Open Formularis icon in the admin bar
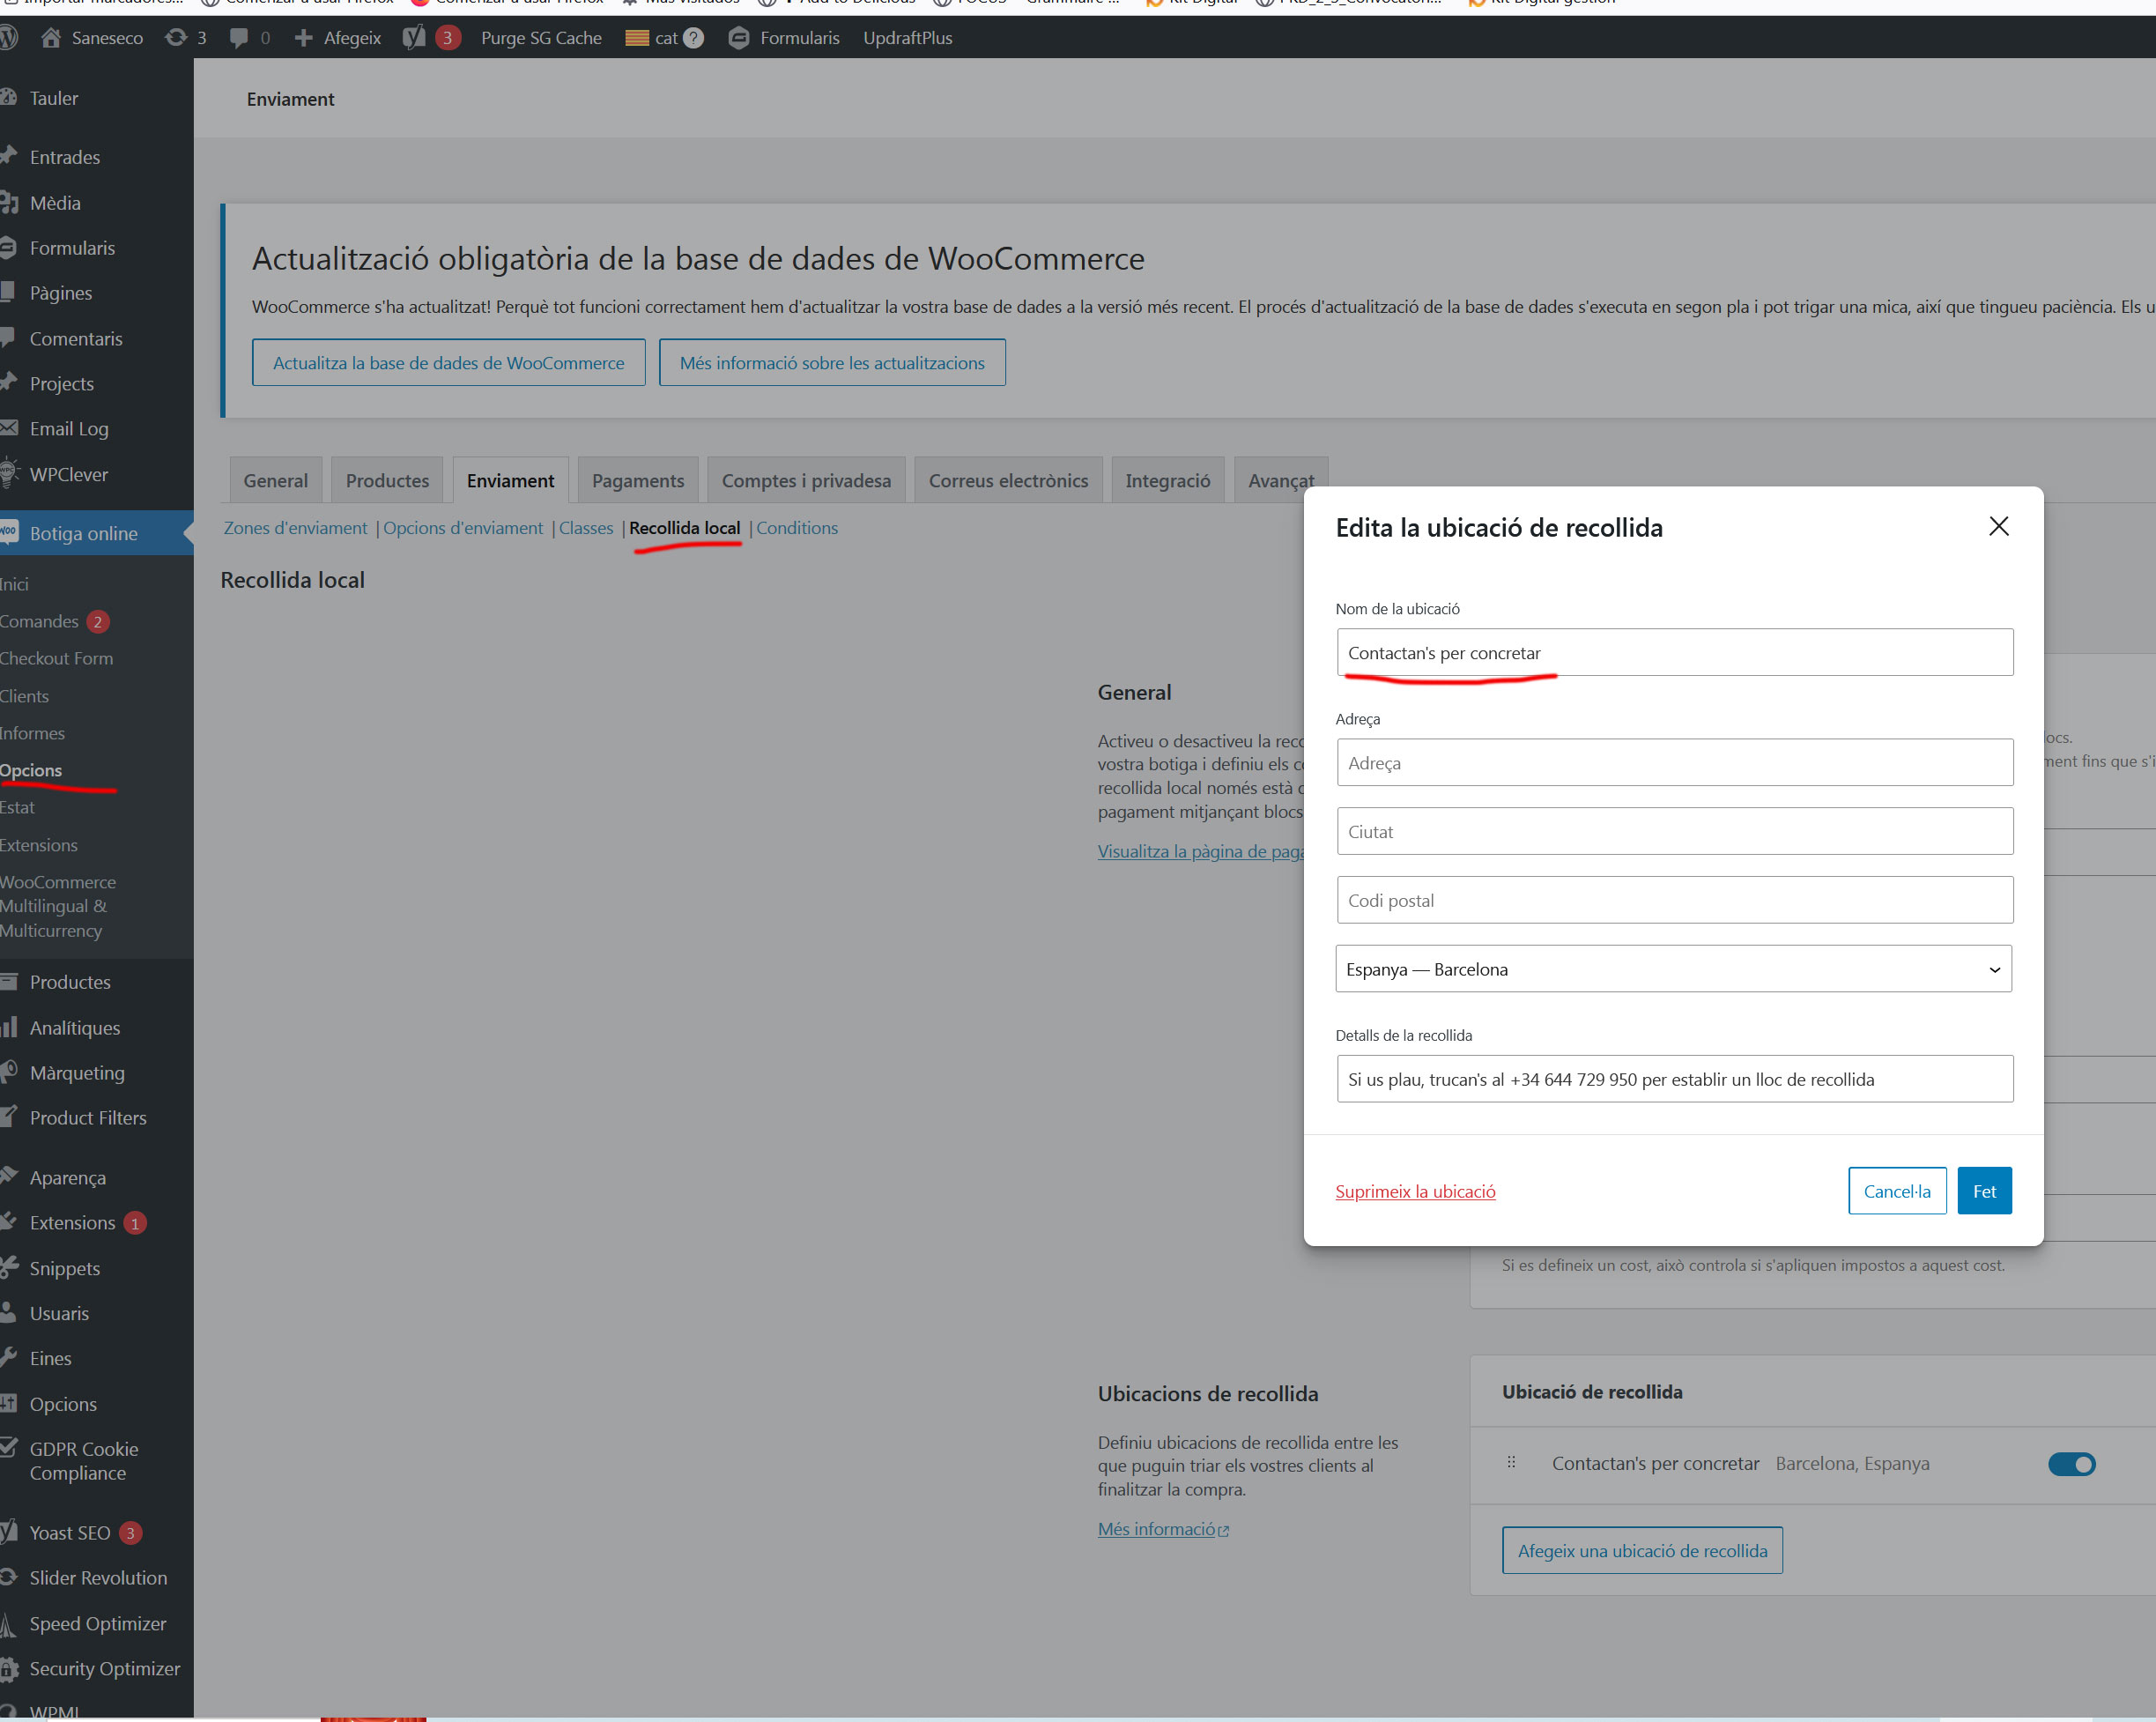The width and height of the screenshot is (2156, 1722). click(x=739, y=38)
